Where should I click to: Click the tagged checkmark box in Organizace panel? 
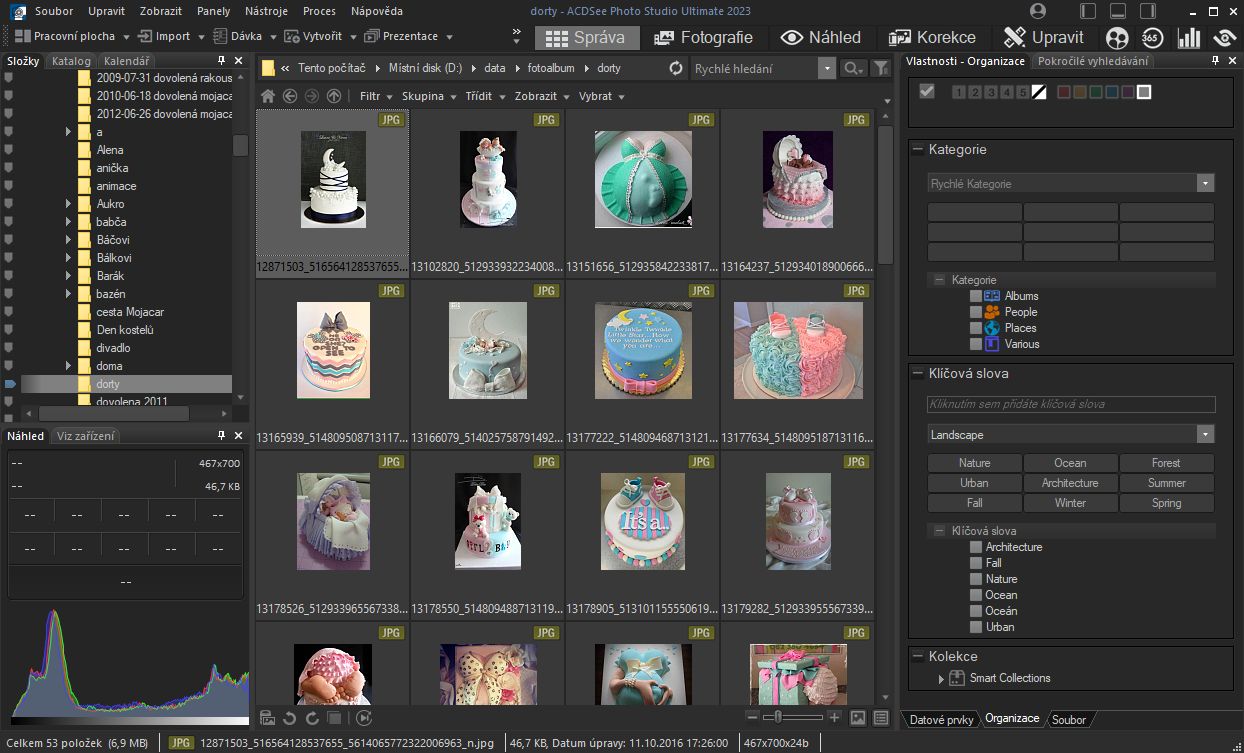point(927,92)
